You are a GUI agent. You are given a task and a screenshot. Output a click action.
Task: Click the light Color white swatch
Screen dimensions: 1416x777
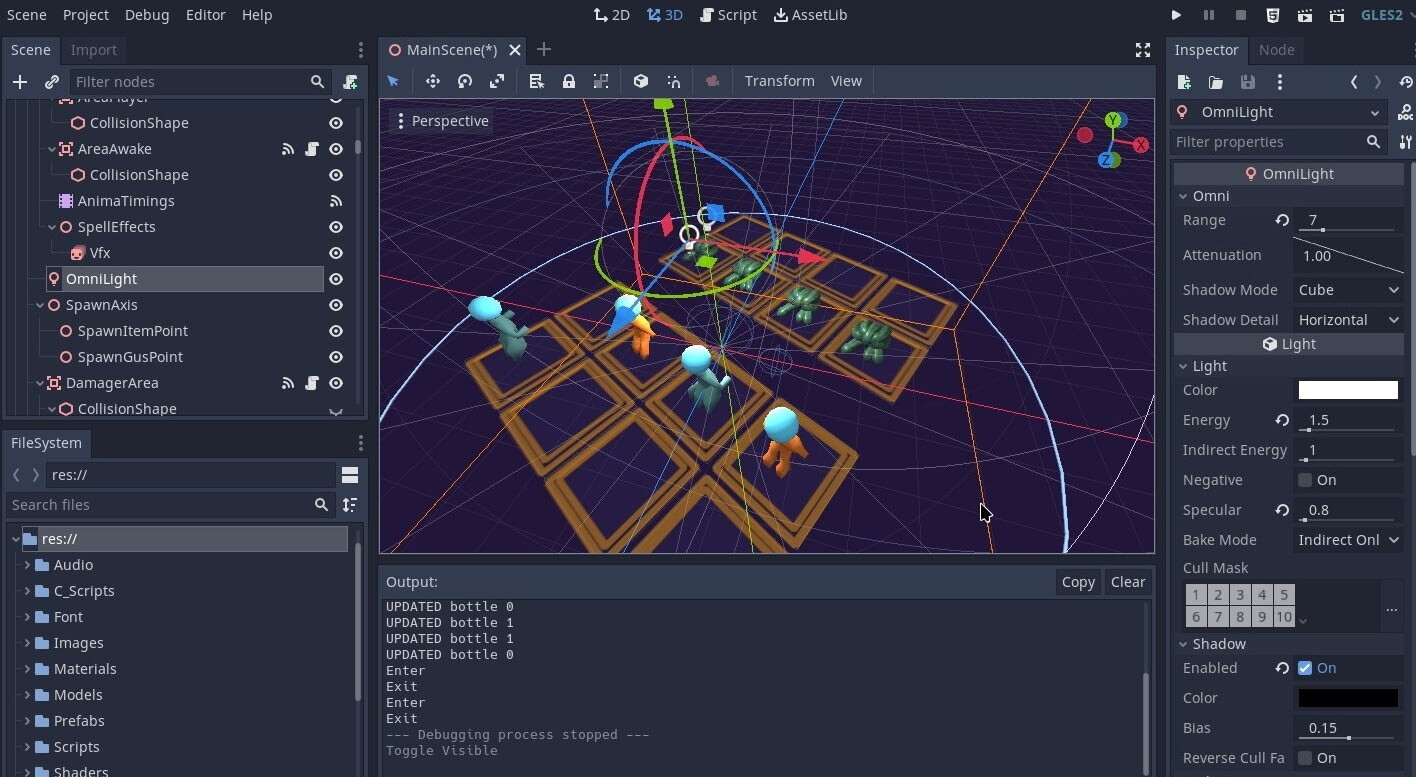[1347, 390]
